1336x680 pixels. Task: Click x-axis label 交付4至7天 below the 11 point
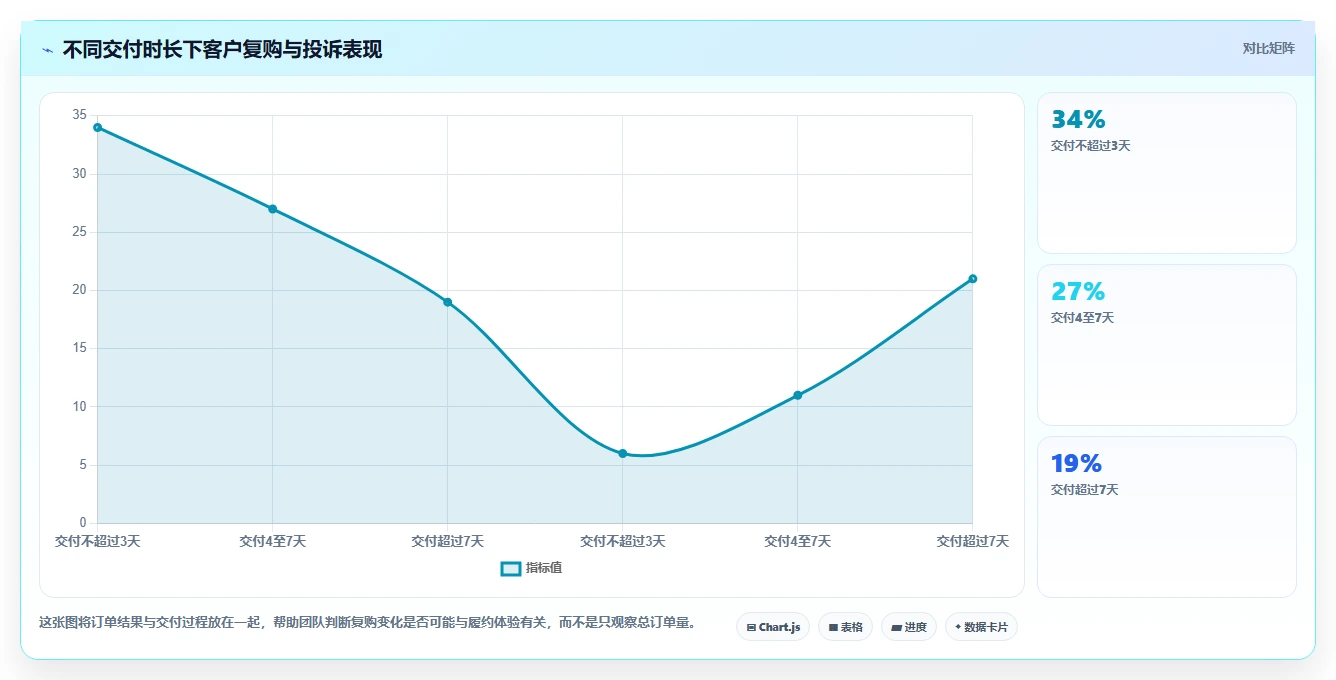click(797, 541)
